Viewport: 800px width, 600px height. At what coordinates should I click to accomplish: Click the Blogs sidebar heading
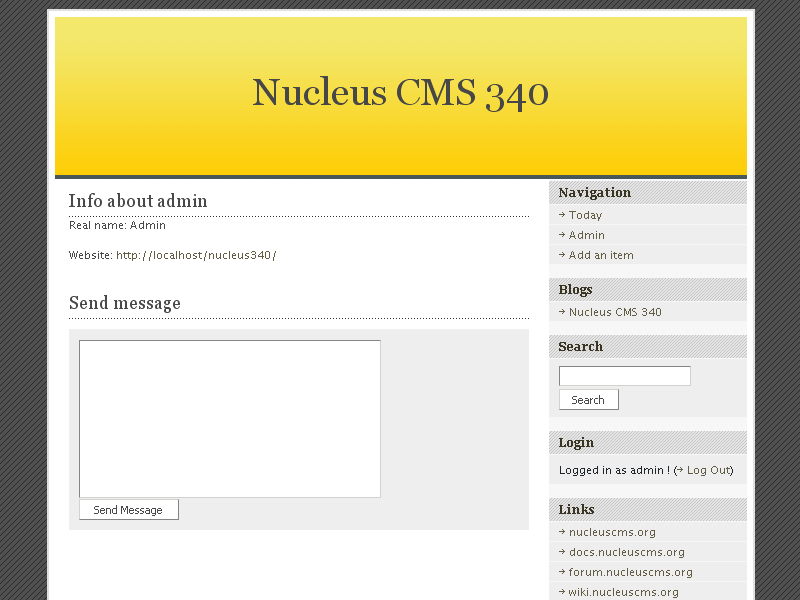(576, 290)
